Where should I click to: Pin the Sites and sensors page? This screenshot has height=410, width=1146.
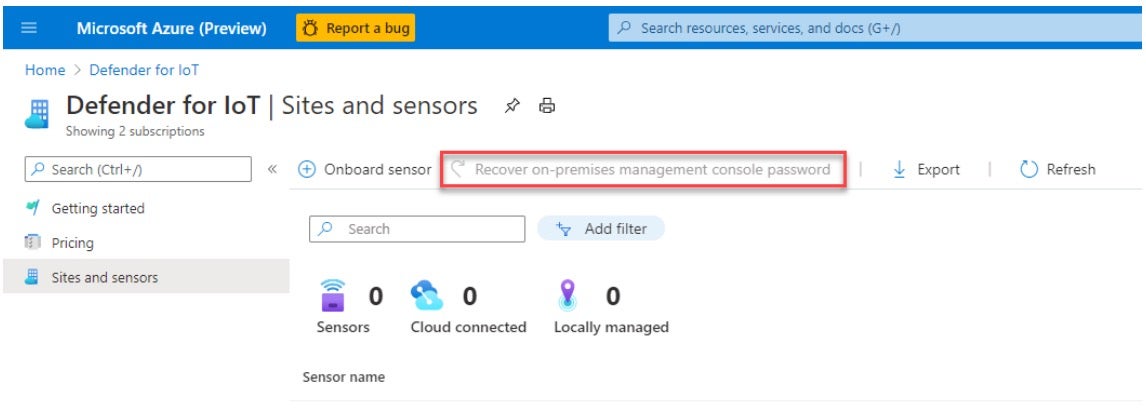513,106
